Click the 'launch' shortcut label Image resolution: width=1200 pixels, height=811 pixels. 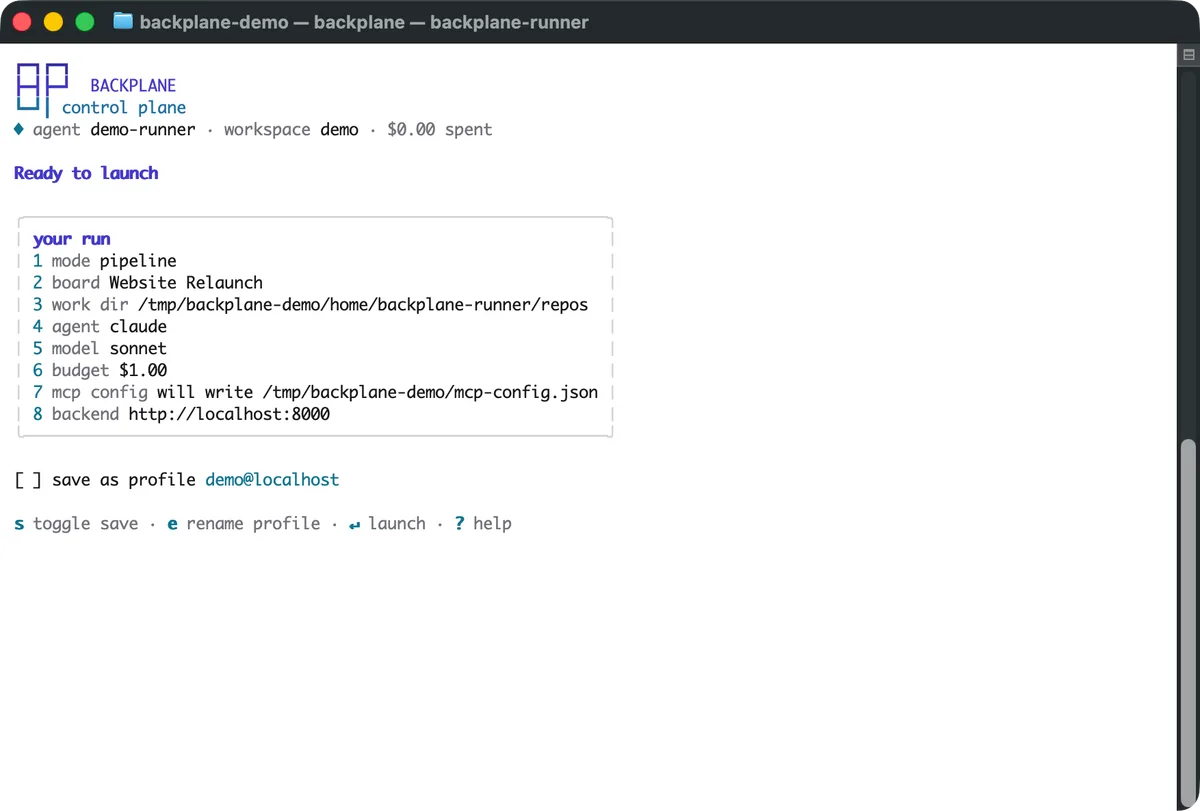point(397,524)
